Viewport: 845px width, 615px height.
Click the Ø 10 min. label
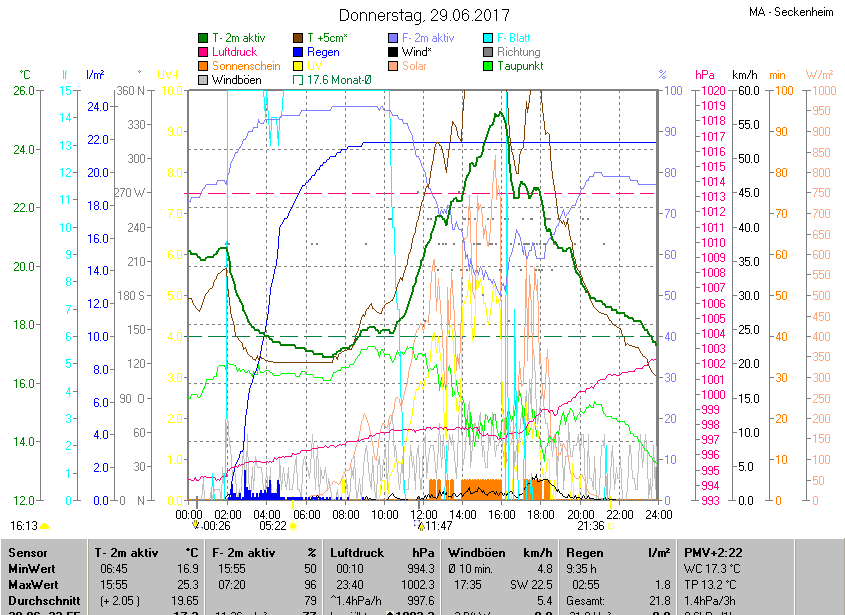pos(470,569)
